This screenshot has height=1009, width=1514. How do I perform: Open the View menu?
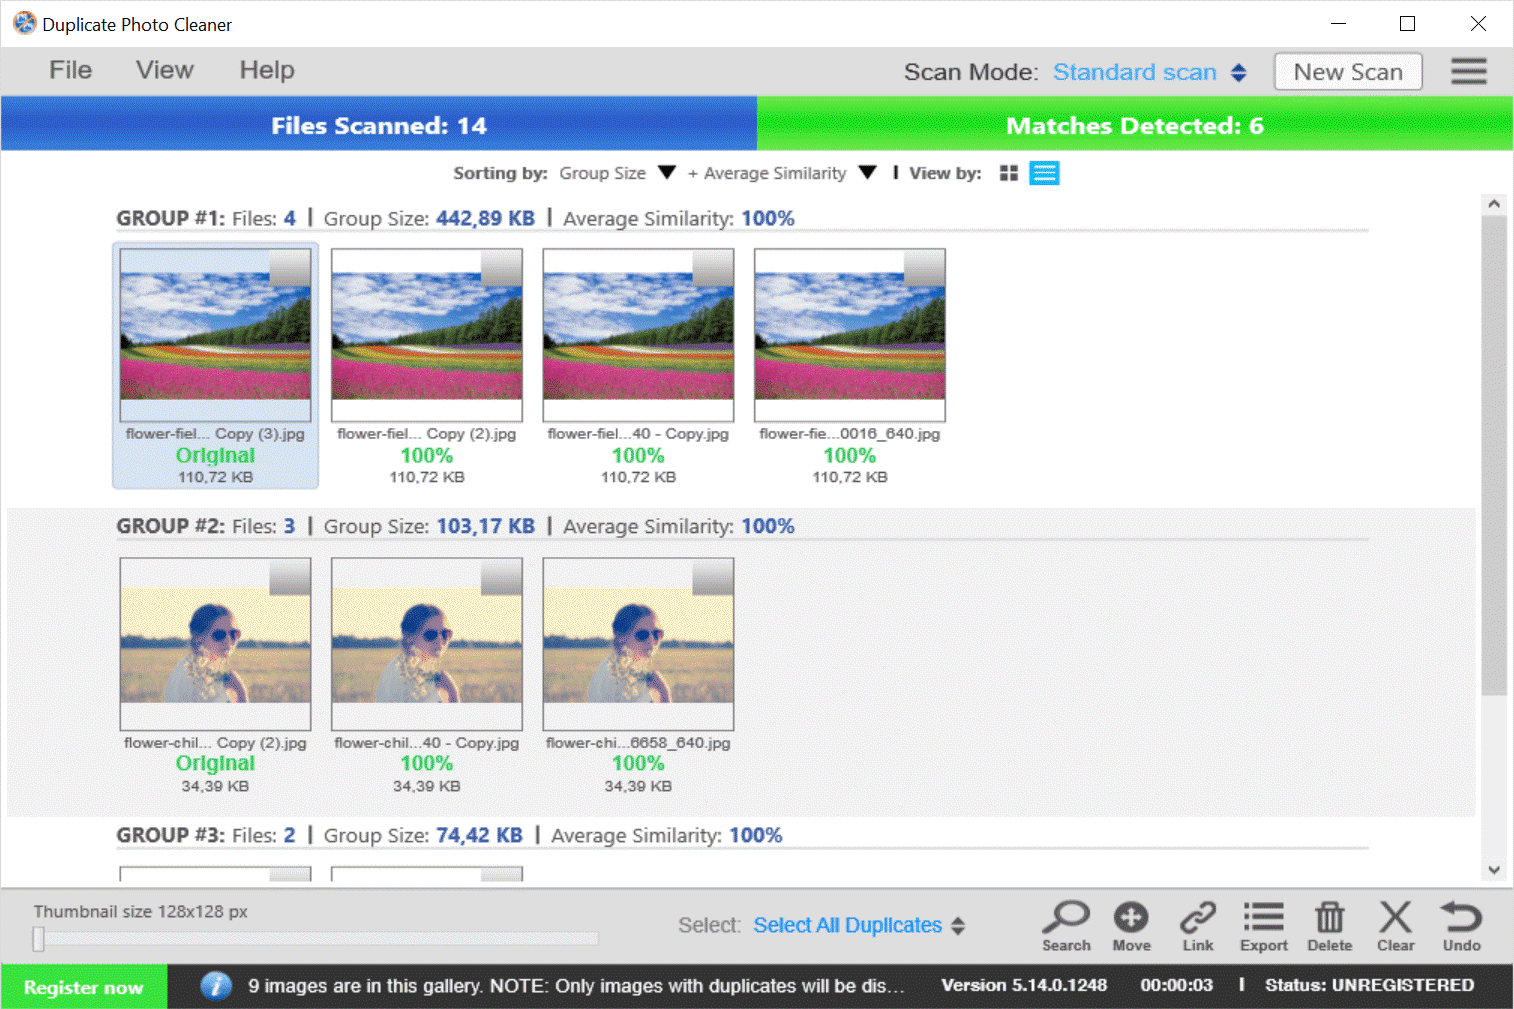[163, 70]
